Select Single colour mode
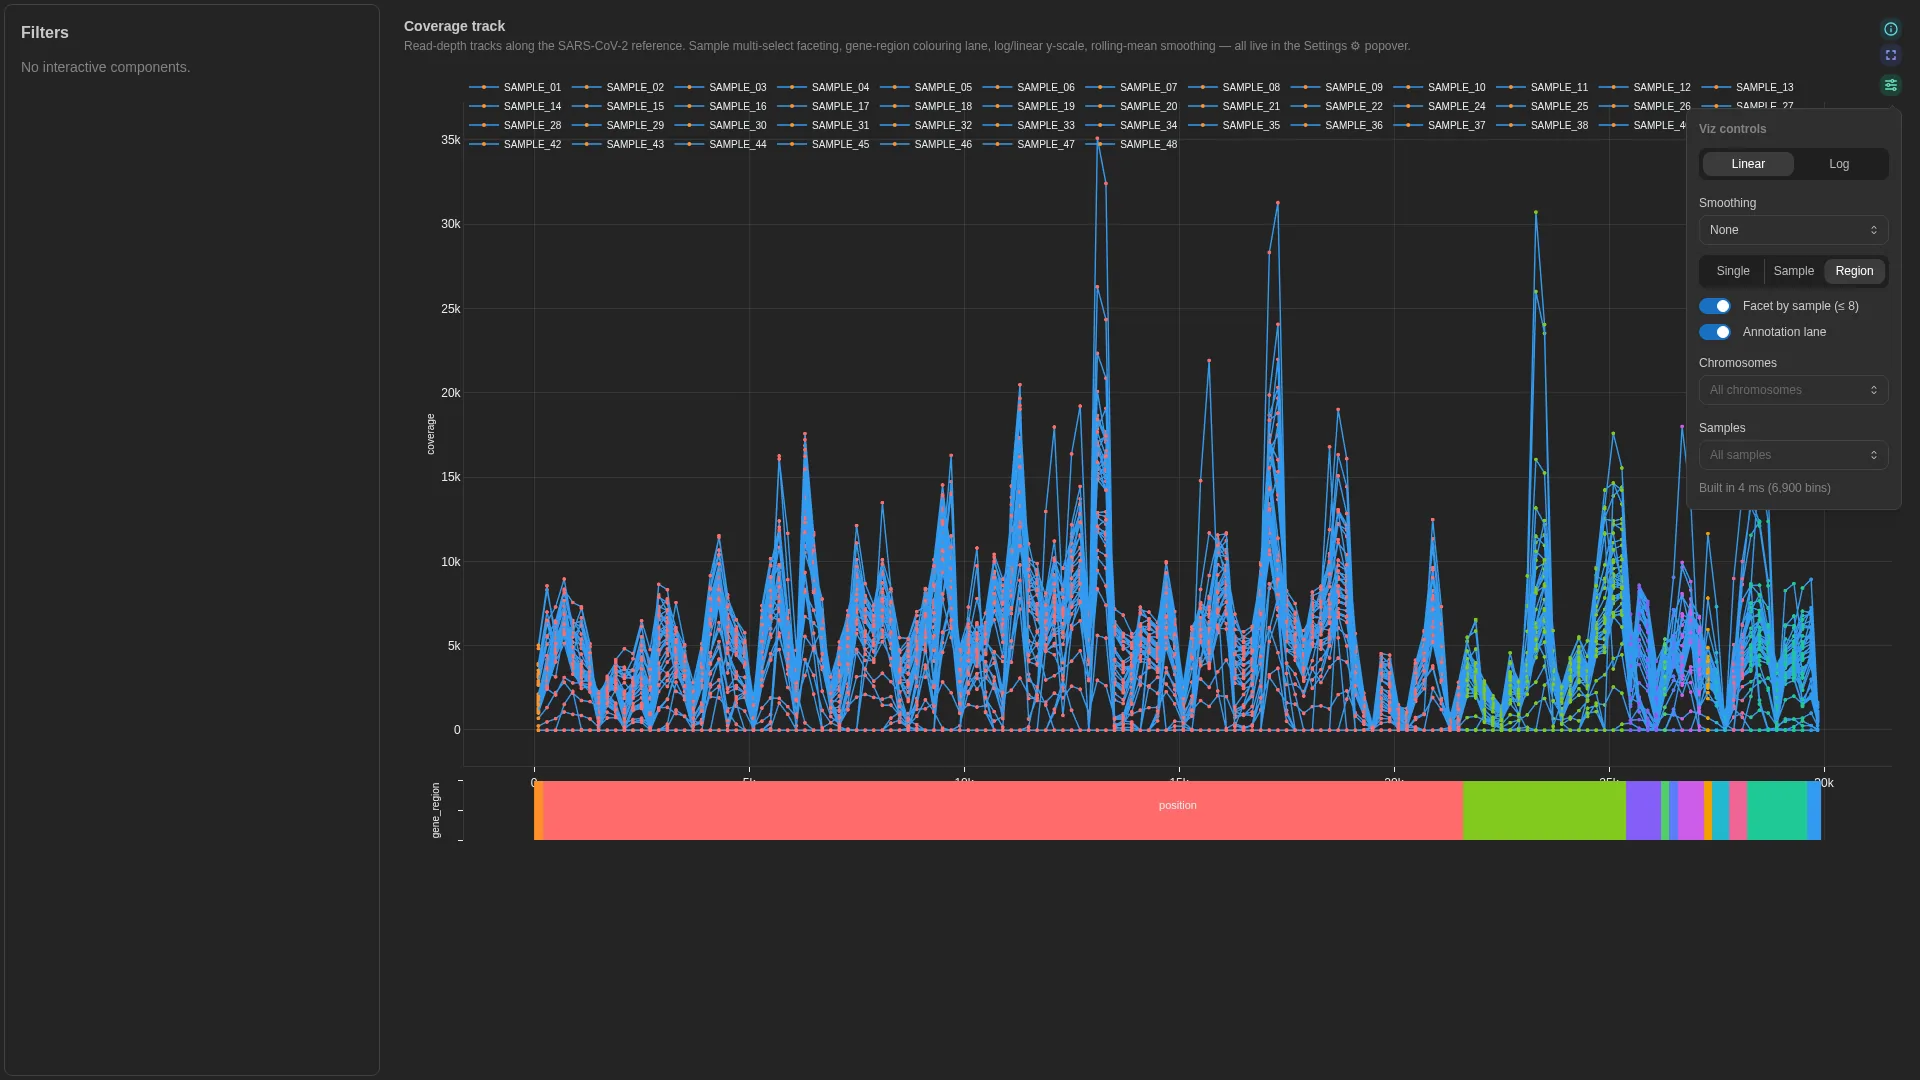1920x1080 pixels. coord(1733,271)
